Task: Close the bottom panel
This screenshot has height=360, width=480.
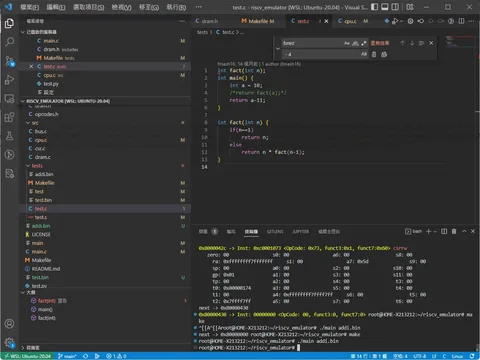Action: click(x=473, y=231)
